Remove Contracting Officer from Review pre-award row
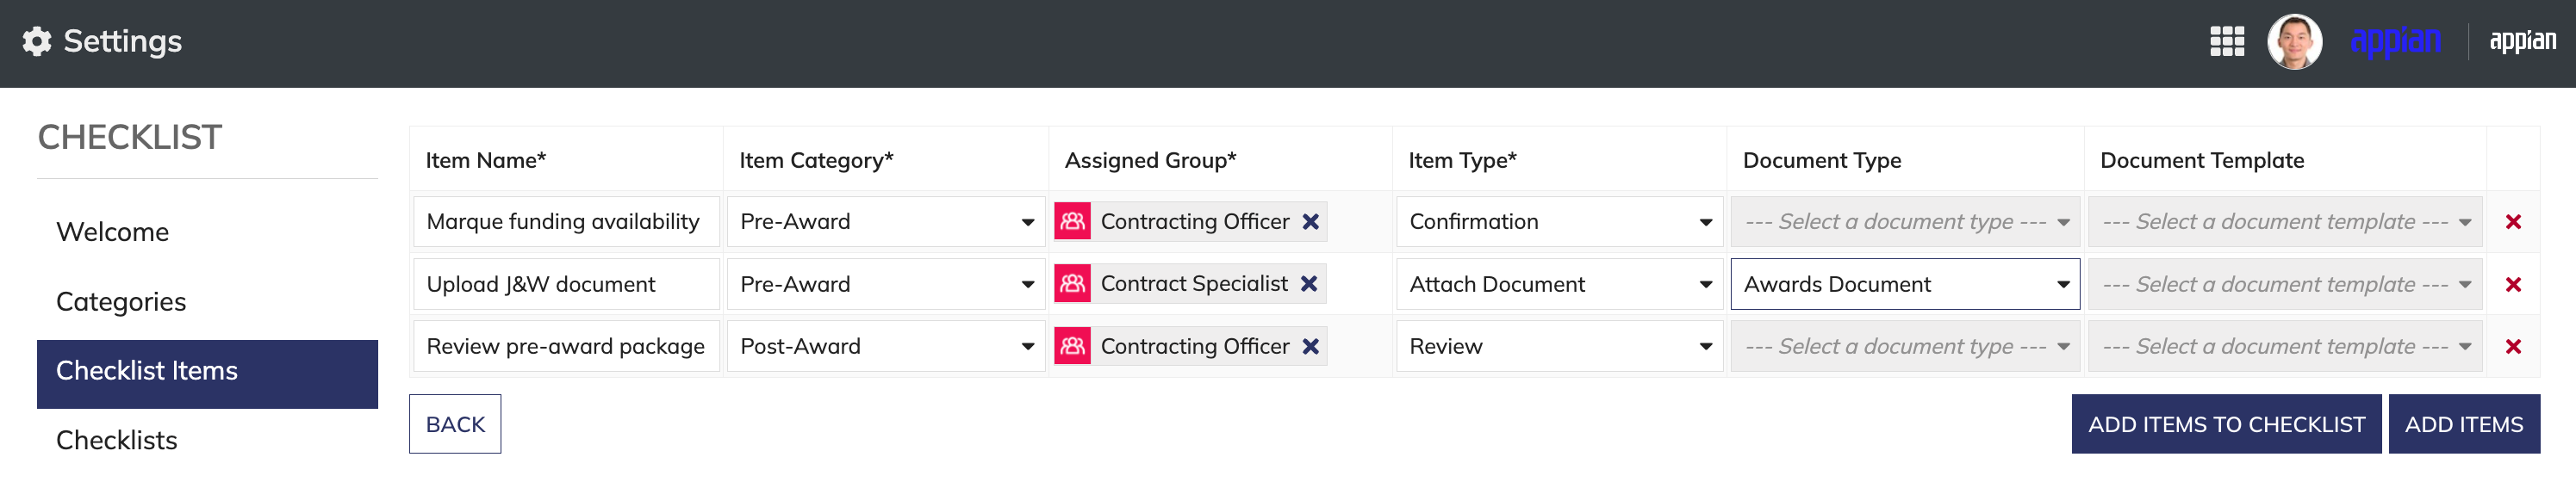The width and height of the screenshot is (2576, 482). (1310, 346)
